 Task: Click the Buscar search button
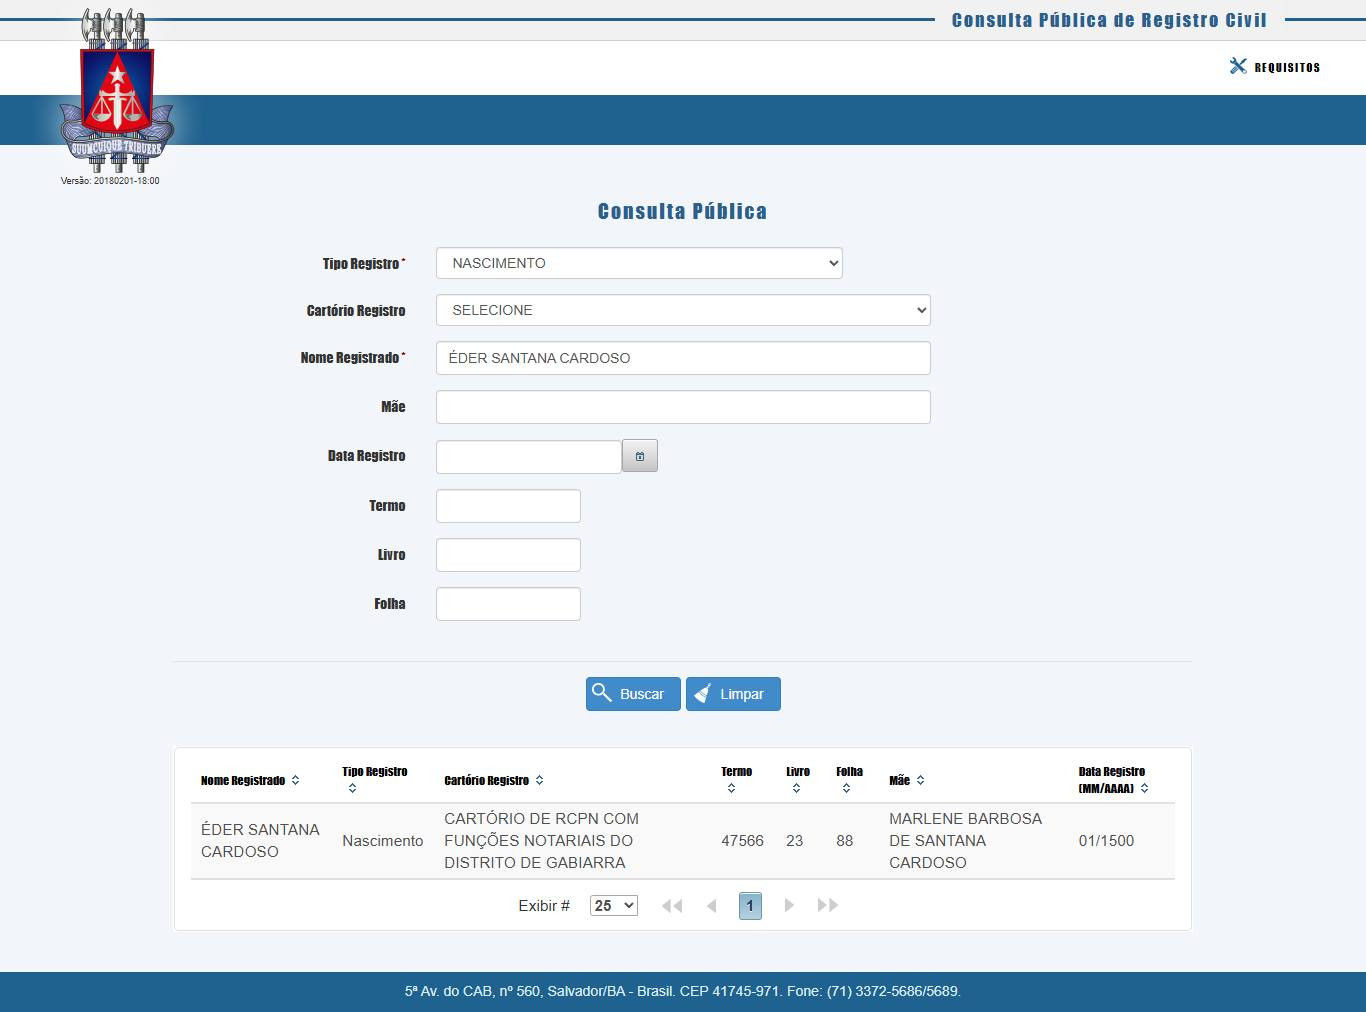633,694
